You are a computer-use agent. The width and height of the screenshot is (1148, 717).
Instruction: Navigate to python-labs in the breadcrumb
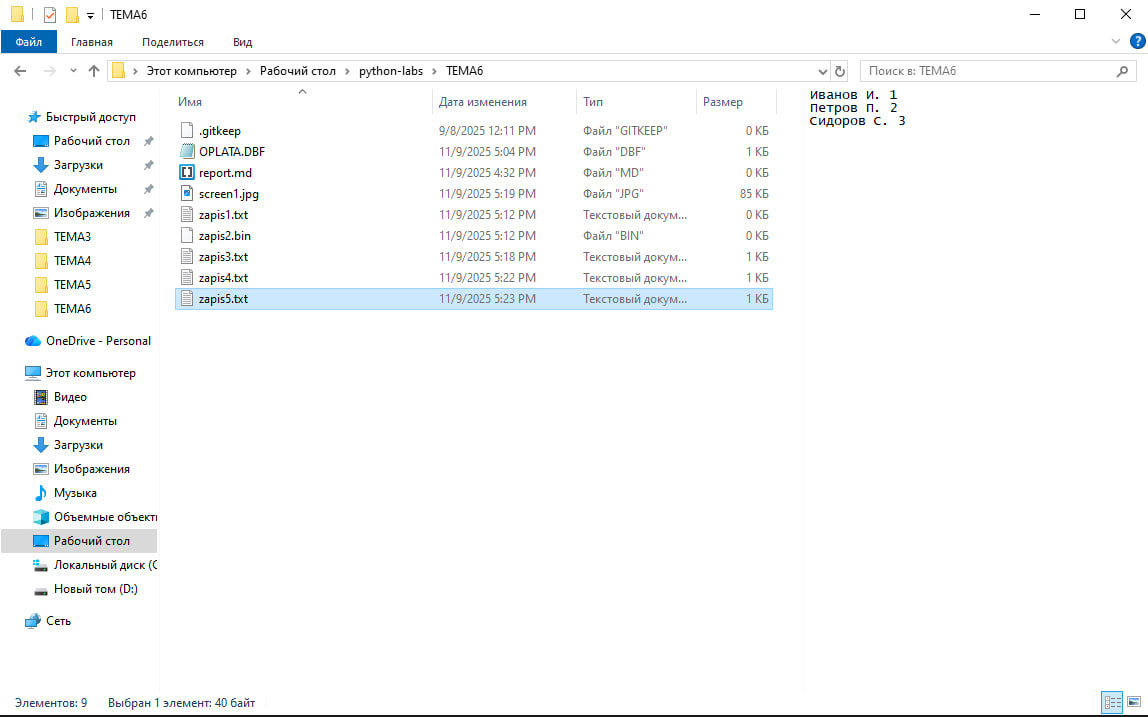[x=382, y=71]
